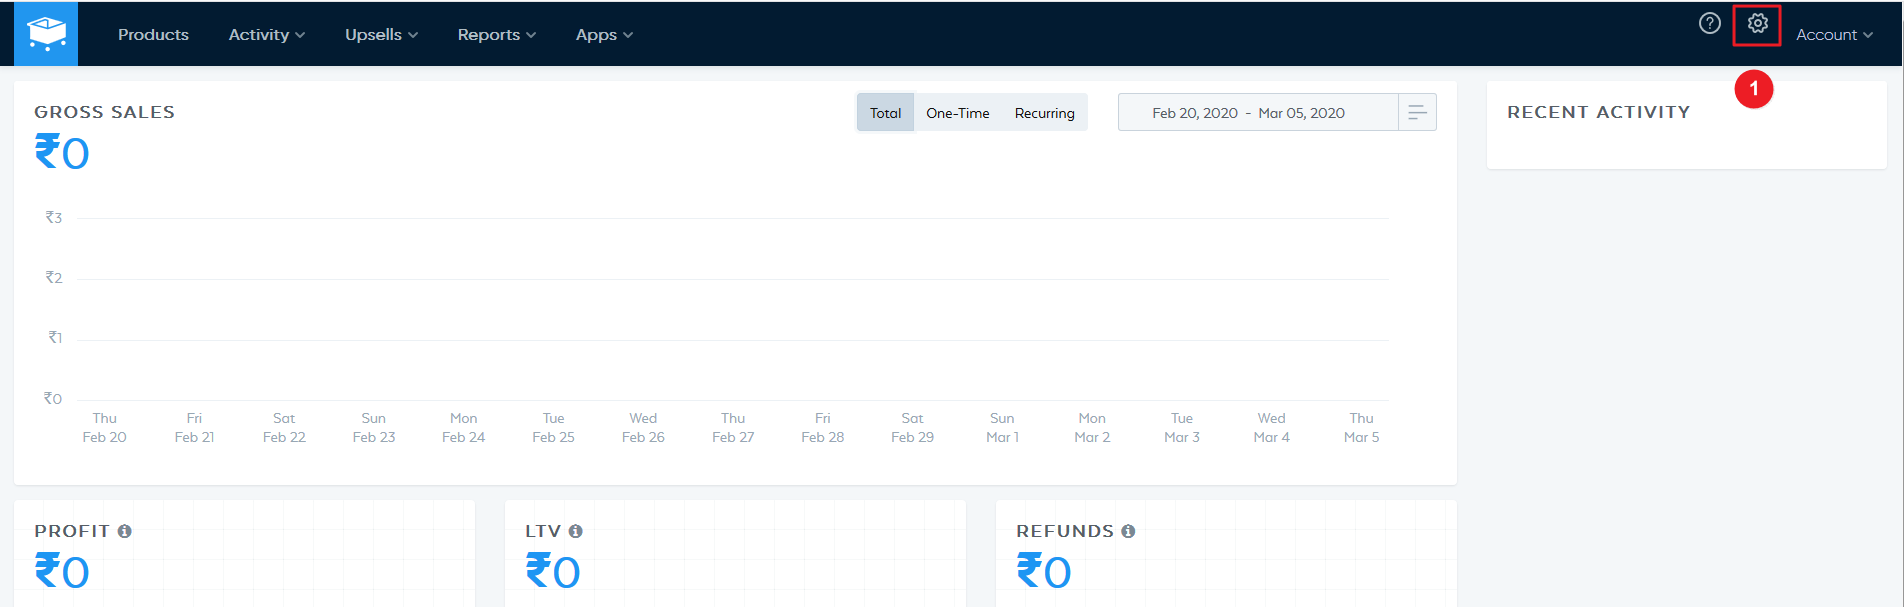Click the Gross Sales ₹0 amount
This screenshot has width=1904, height=607.
click(62, 153)
